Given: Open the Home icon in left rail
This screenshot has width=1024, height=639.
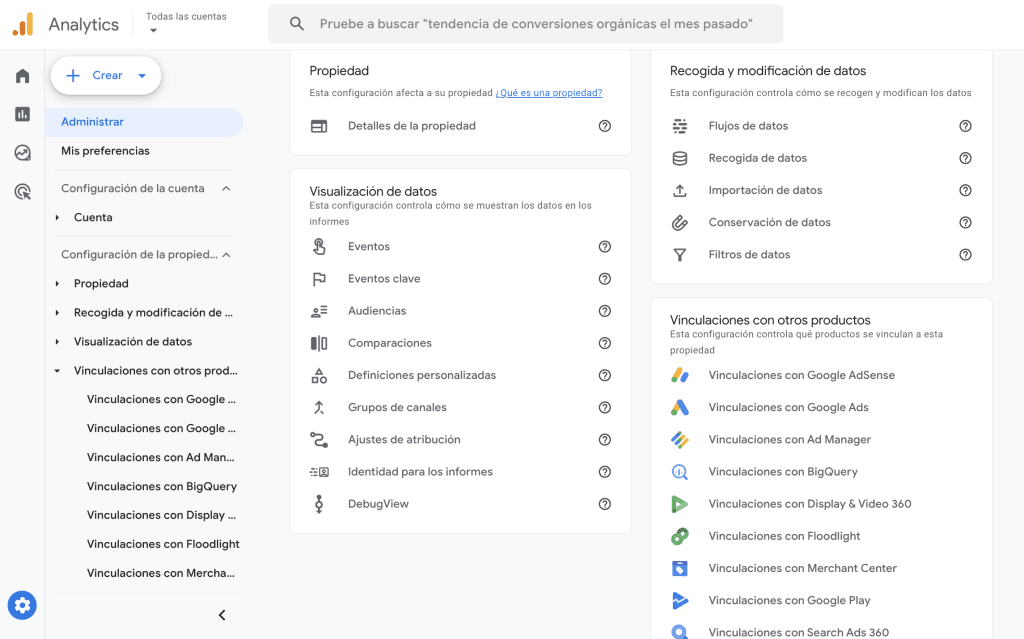Looking at the screenshot, I should (x=22, y=76).
